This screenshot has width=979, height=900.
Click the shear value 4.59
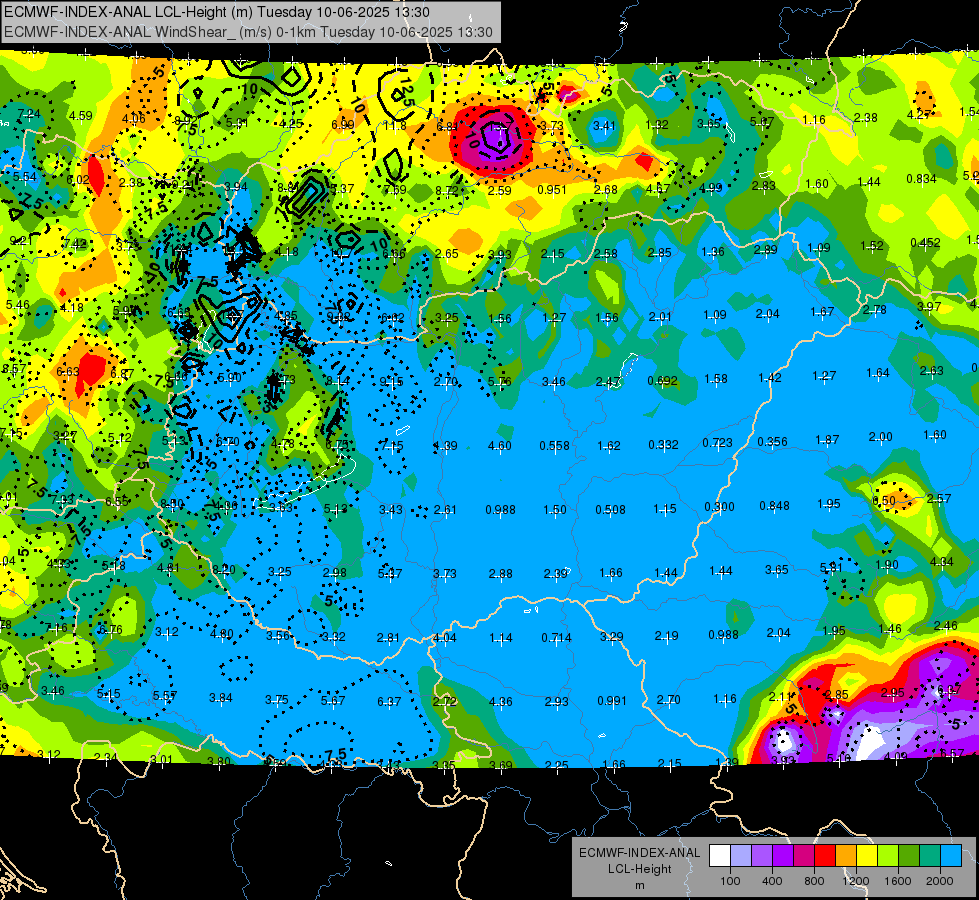coord(81,116)
